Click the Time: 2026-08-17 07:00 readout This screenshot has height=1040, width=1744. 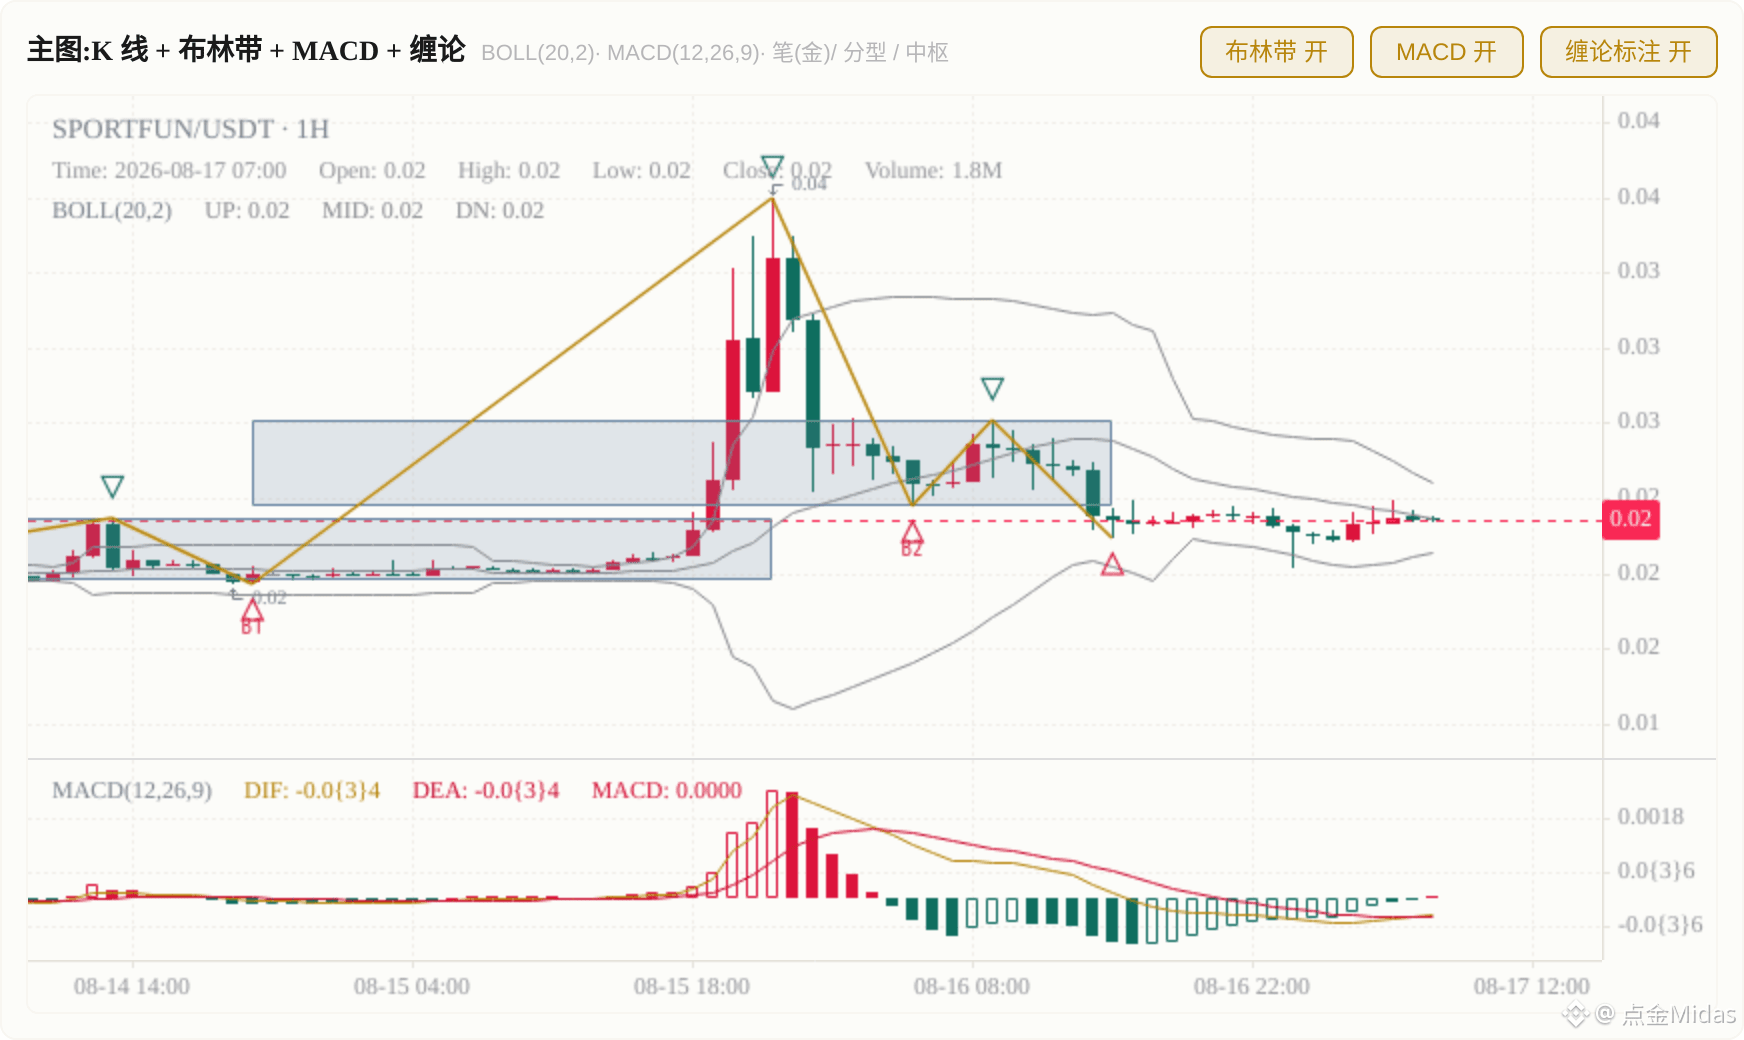pos(169,170)
